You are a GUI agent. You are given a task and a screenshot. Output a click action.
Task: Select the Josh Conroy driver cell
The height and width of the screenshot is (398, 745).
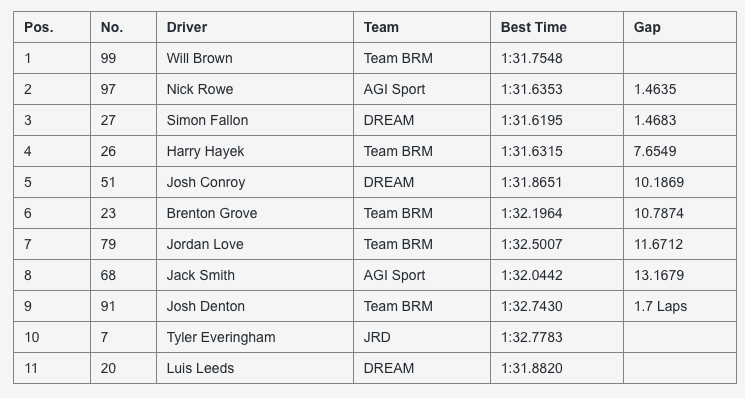(255, 182)
